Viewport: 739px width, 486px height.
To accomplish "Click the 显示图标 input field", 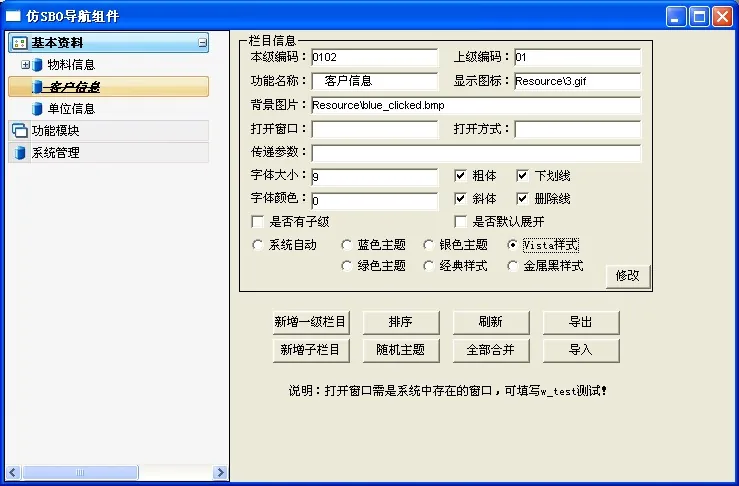I will [x=577, y=81].
